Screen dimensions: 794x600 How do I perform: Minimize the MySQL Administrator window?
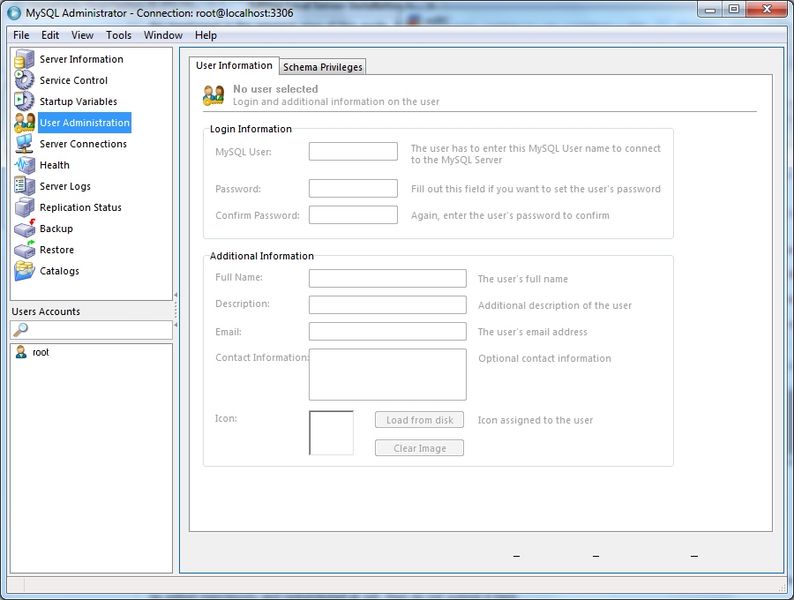(x=710, y=9)
